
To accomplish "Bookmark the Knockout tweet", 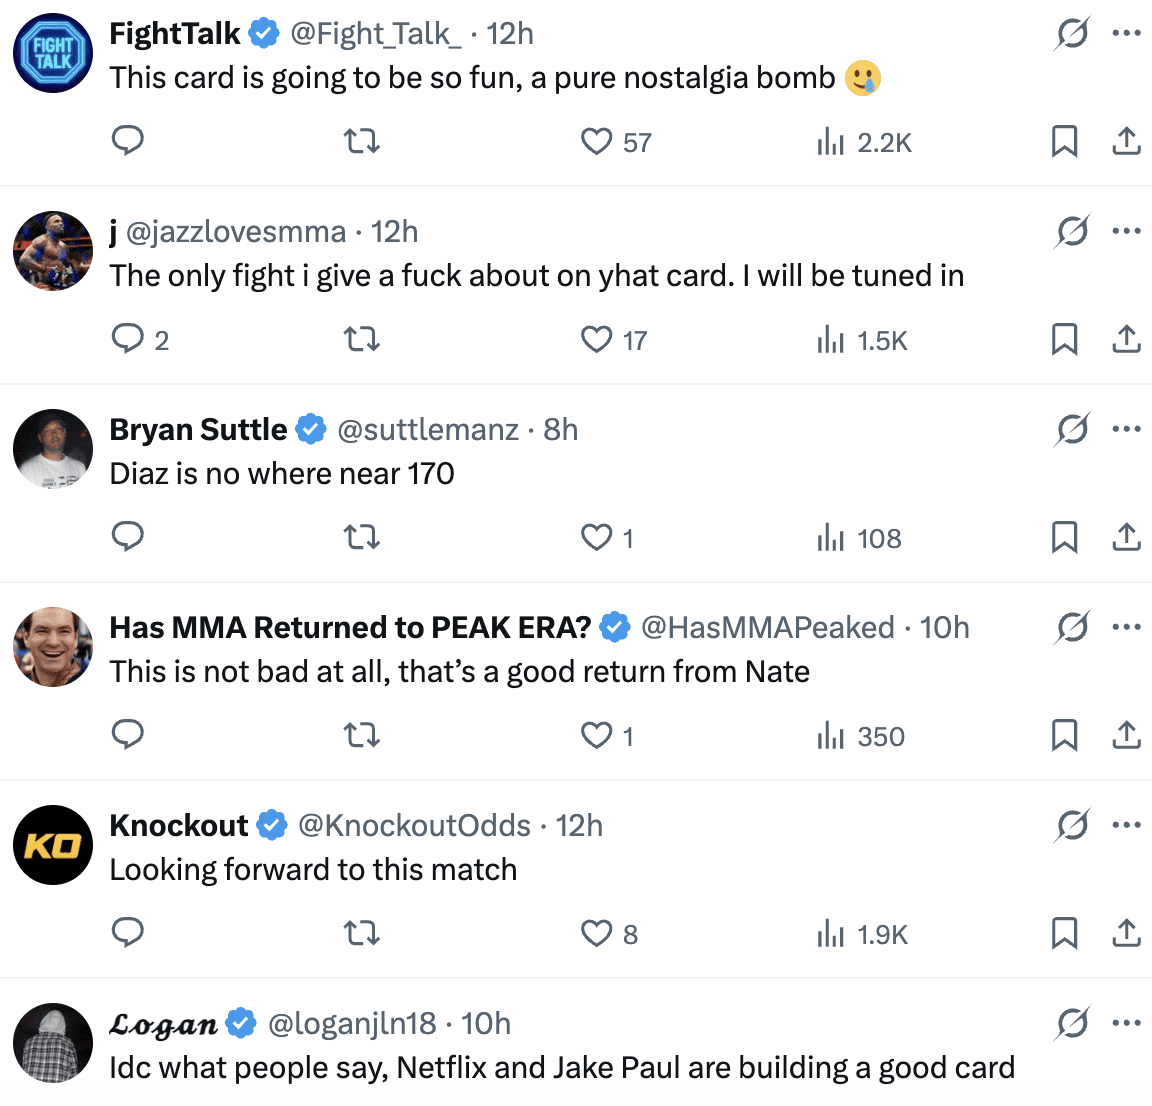I will [1064, 934].
